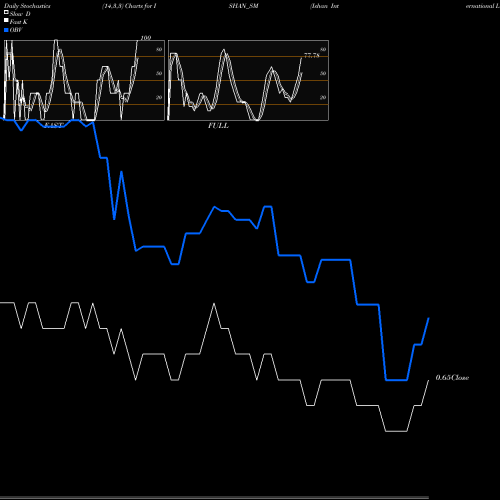The width and height of the screenshot is (500, 500).
Task: Select the "Slow D" legend label
Action: pyautogui.click(x=20, y=14)
